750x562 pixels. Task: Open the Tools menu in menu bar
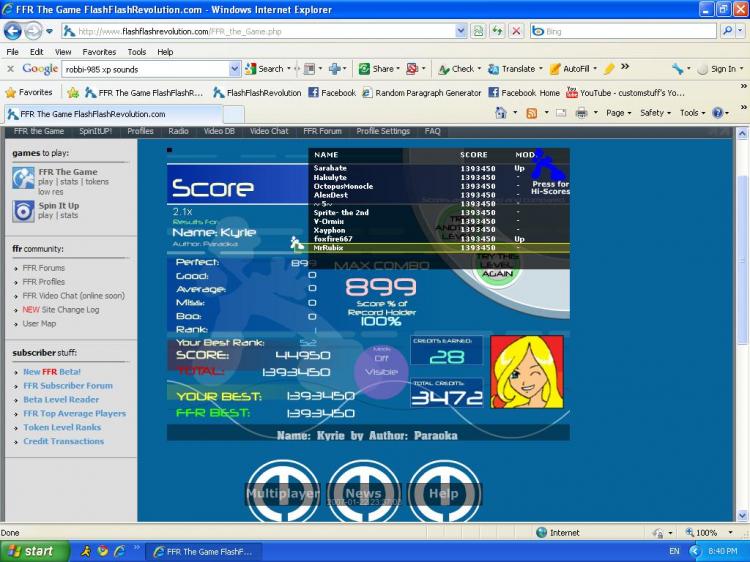point(136,52)
